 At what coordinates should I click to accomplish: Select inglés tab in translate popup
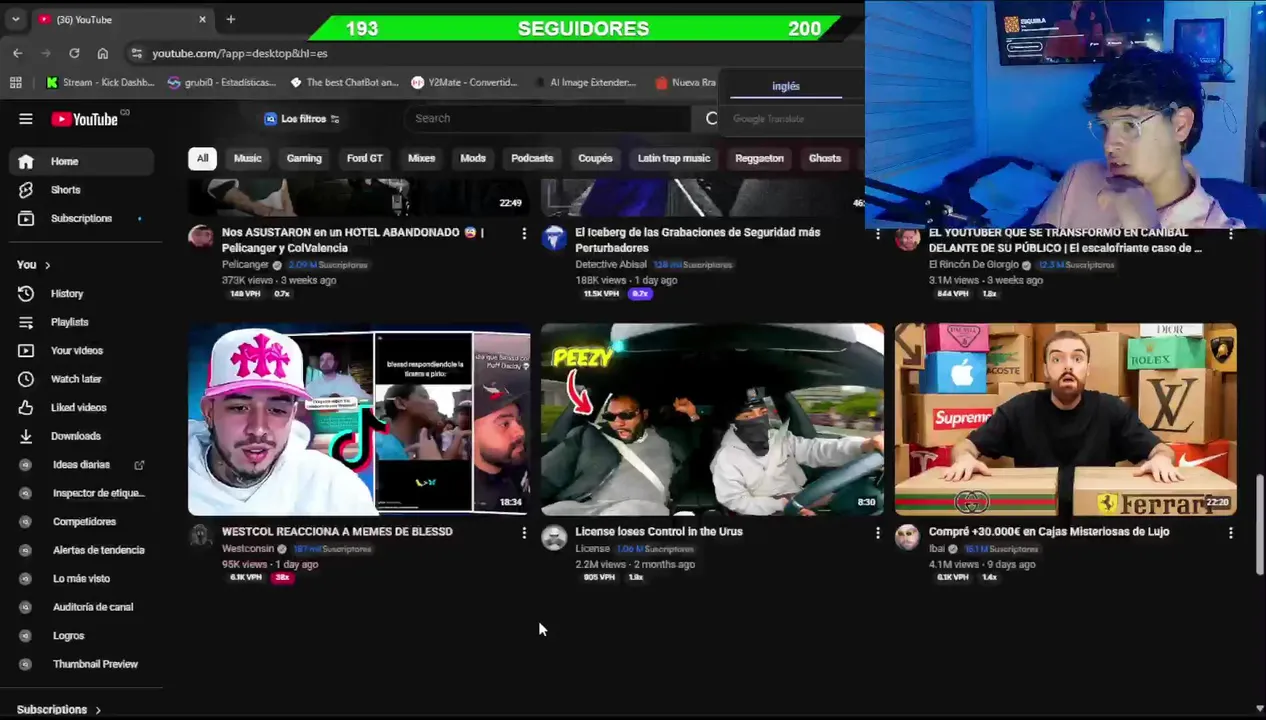(786, 86)
